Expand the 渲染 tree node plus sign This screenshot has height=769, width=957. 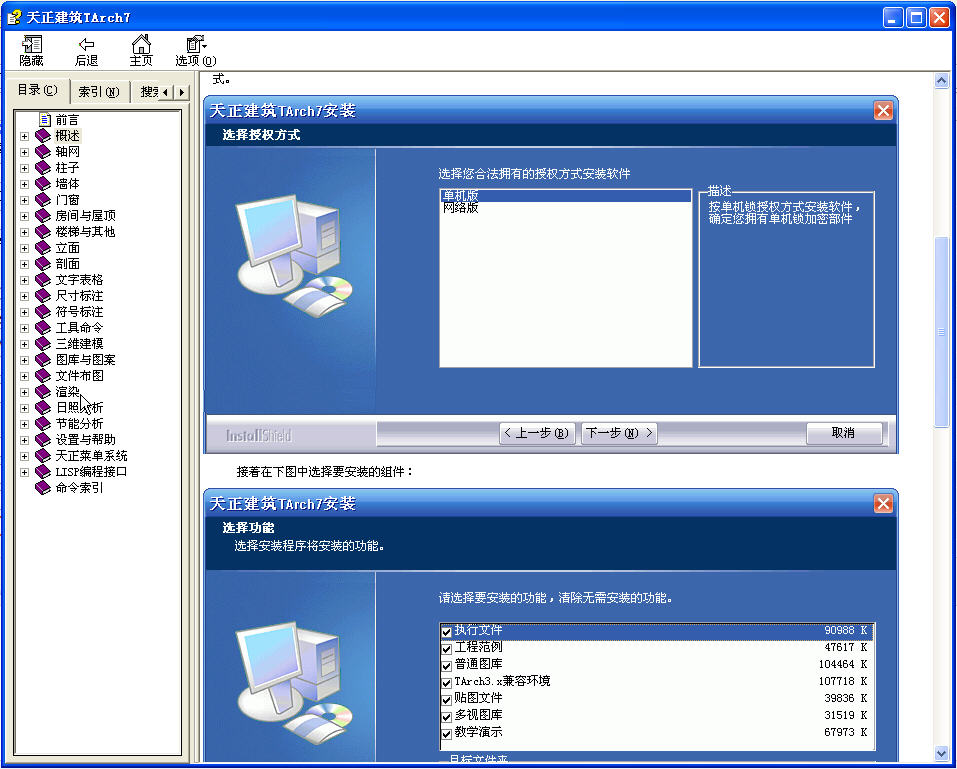[x=24, y=392]
